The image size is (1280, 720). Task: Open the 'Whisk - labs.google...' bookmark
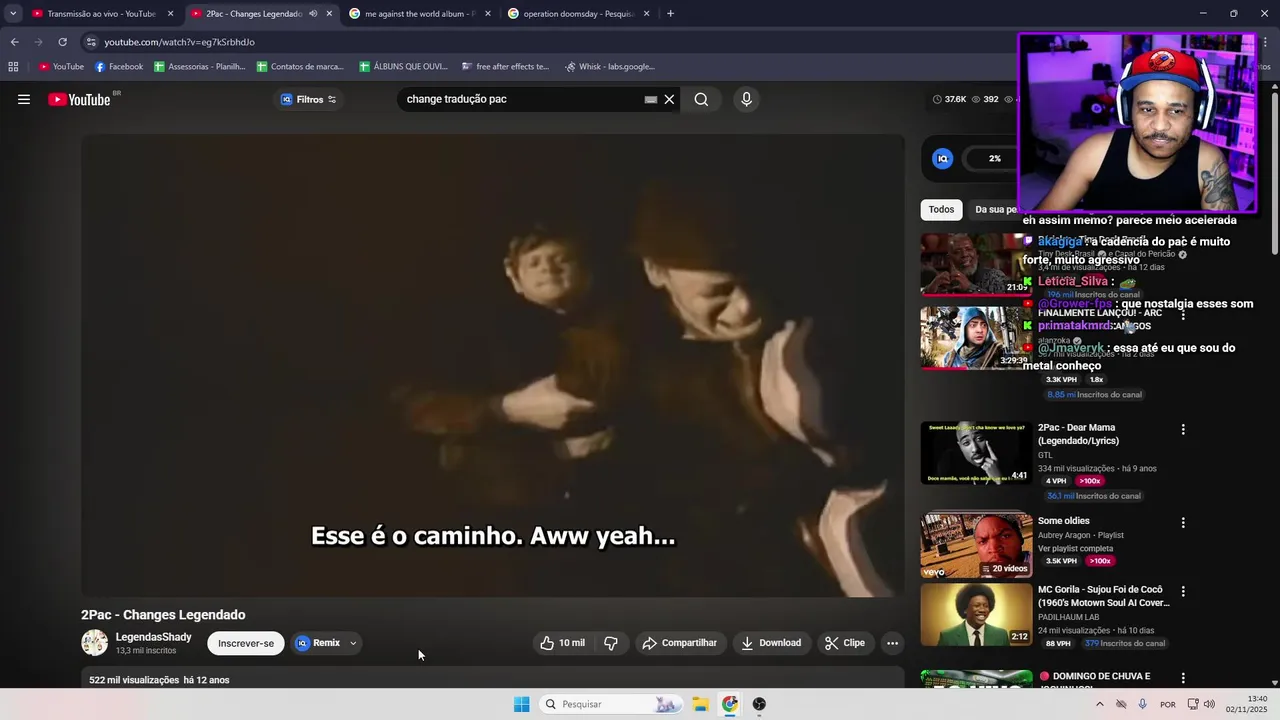click(x=610, y=67)
